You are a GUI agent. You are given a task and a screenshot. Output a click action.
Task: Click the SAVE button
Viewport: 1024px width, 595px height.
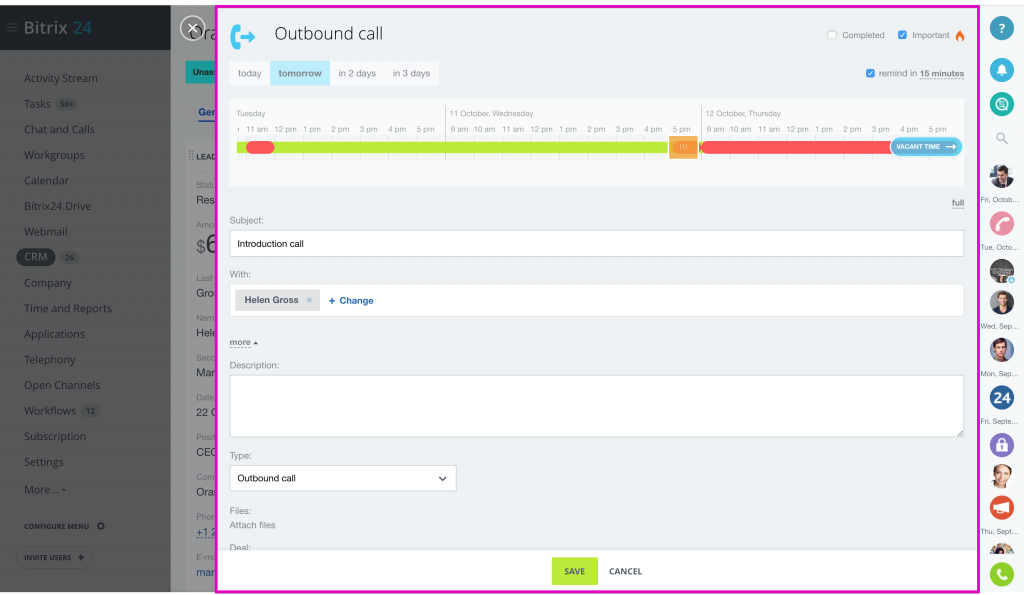(575, 571)
